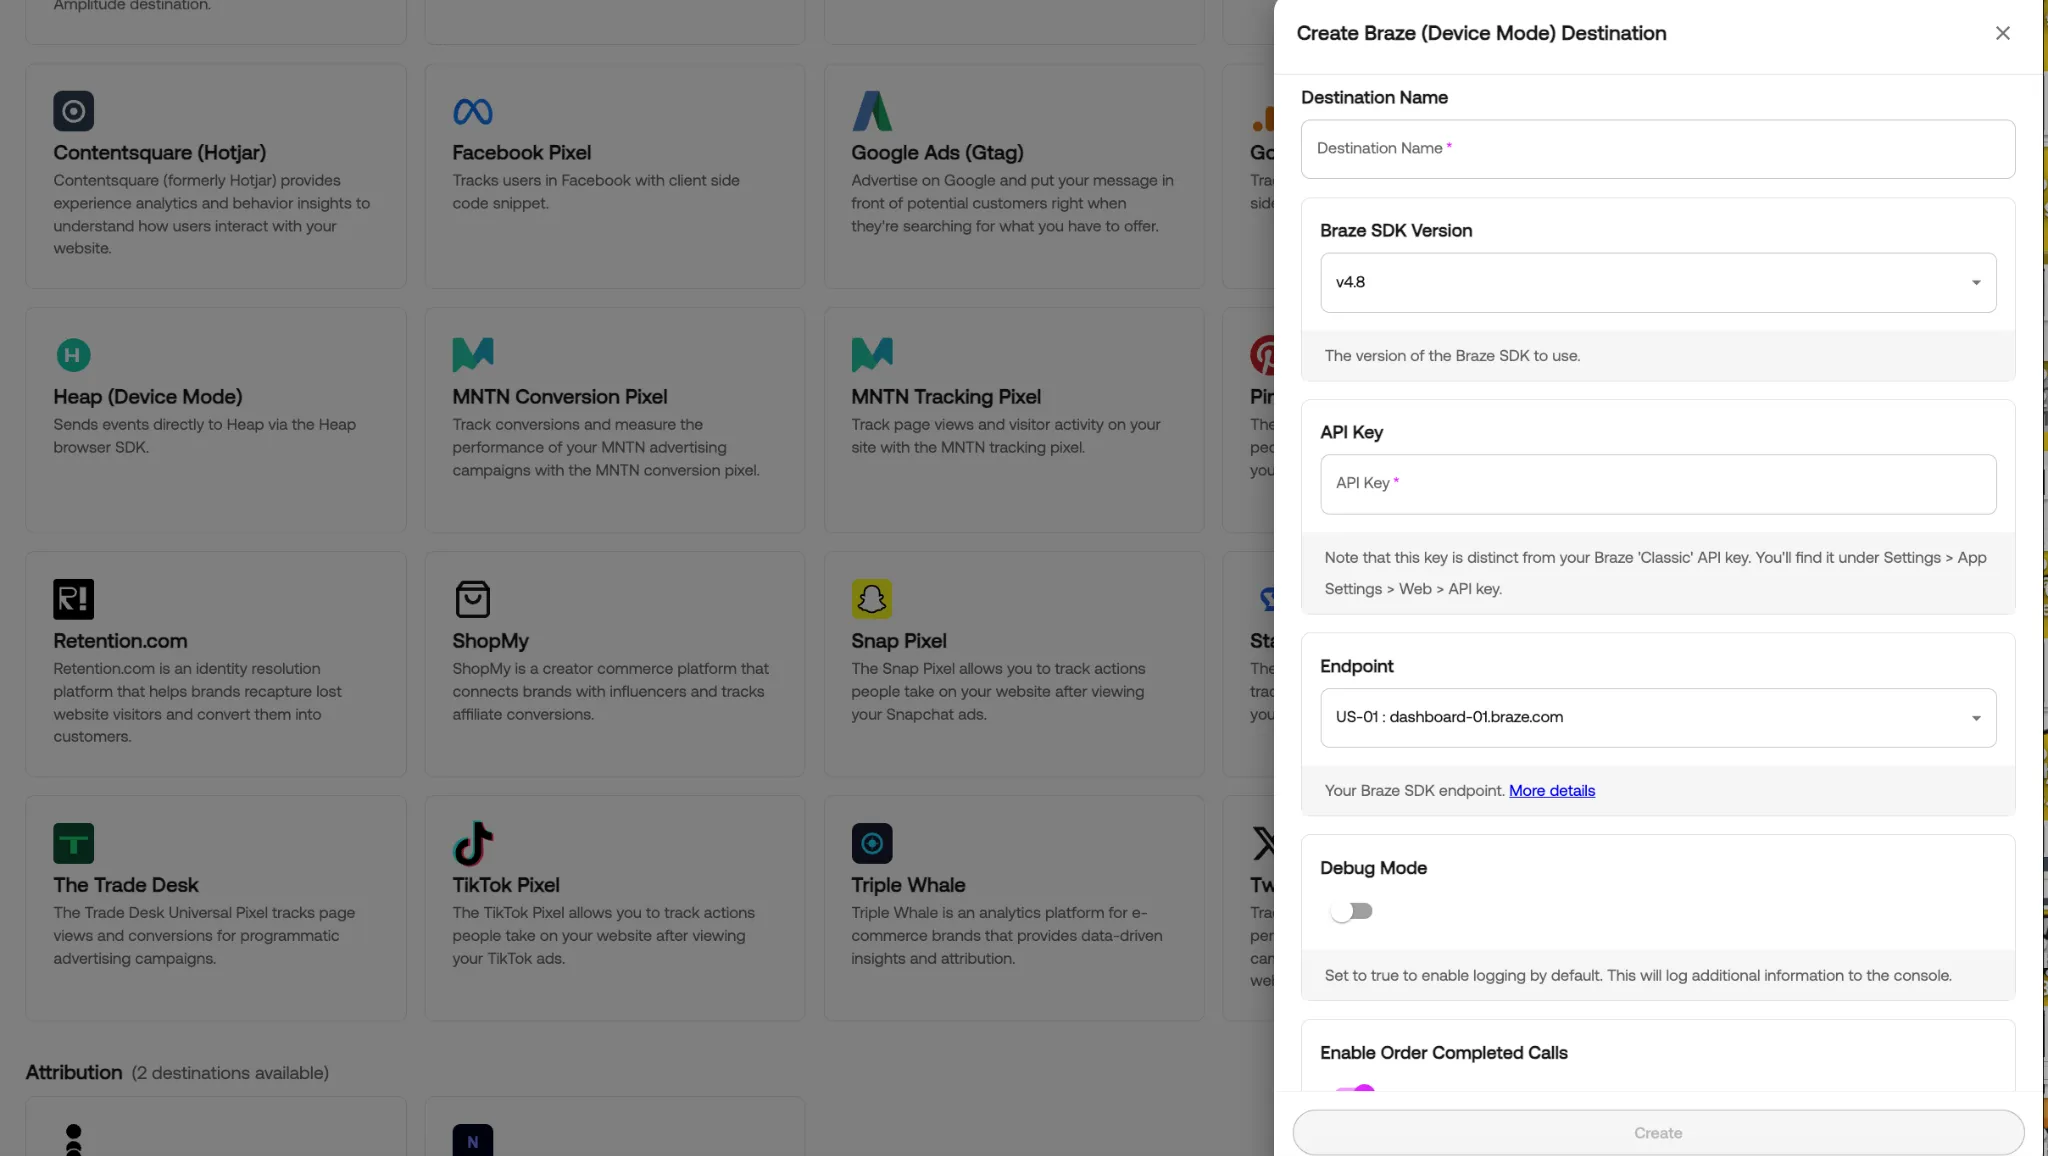Image resolution: width=2048 pixels, height=1156 pixels.
Task: Click the Facebook Pixel Meta logo
Action: point(473,111)
